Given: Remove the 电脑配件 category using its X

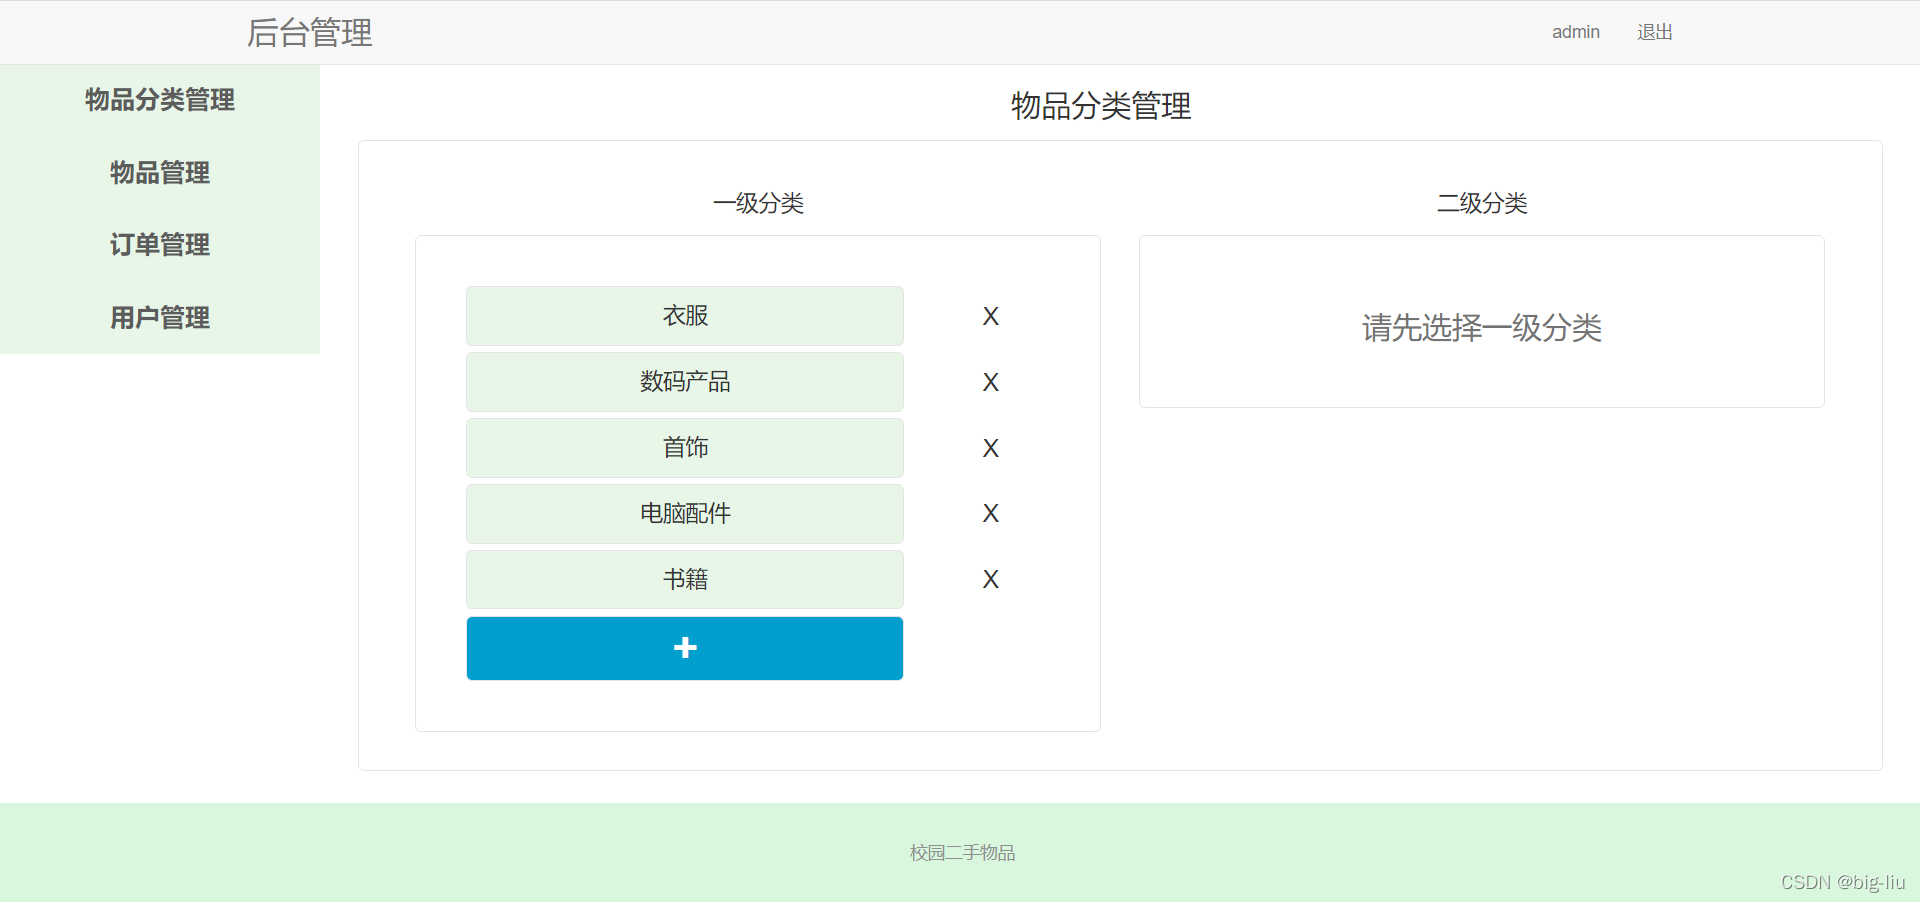Looking at the screenshot, I should click(990, 513).
